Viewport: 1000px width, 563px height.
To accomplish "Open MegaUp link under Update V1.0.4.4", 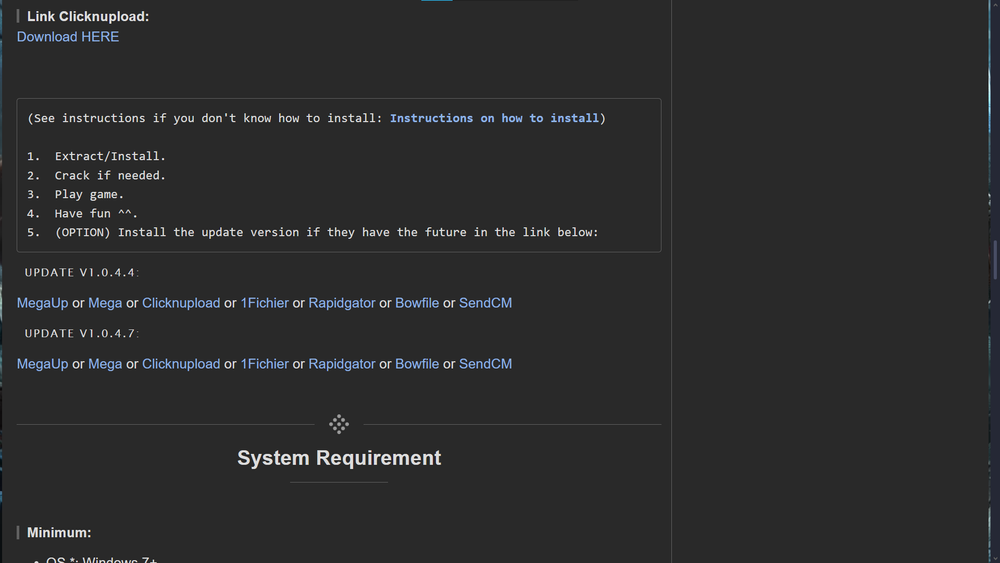I will click(42, 303).
